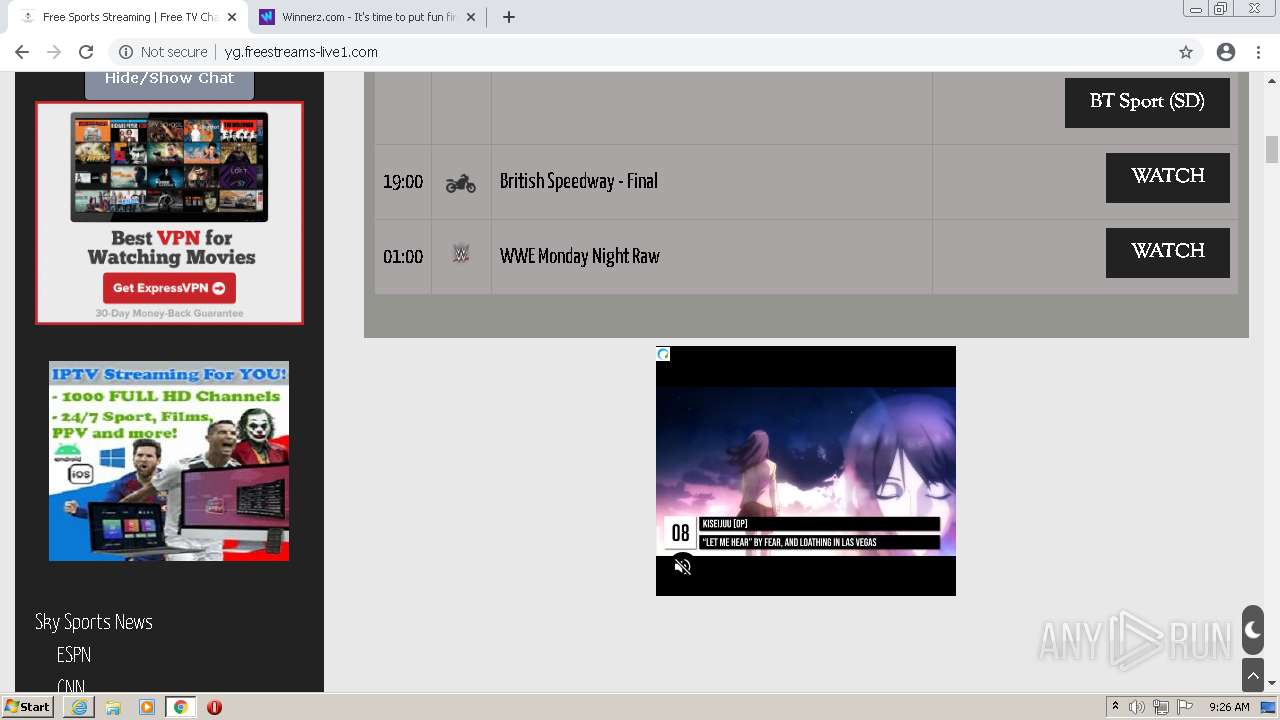Toggle dark mode moon button
The image size is (1280, 720).
pyautogui.click(x=1253, y=630)
